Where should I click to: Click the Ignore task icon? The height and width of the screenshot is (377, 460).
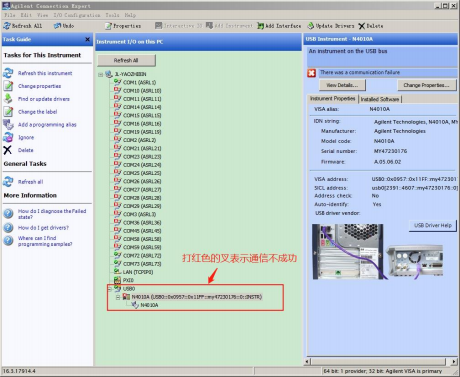point(8,137)
